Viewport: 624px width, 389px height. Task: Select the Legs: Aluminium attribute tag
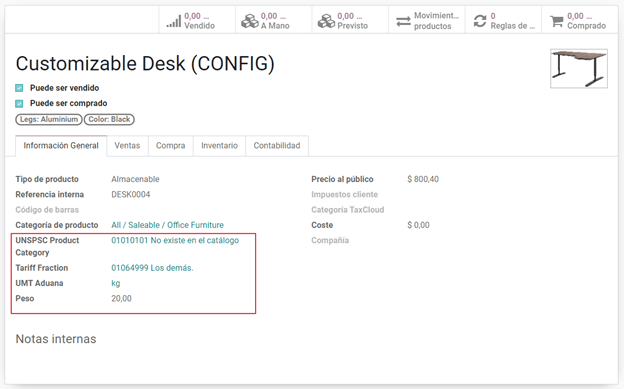pyautogui.click(x=49, y=119)
